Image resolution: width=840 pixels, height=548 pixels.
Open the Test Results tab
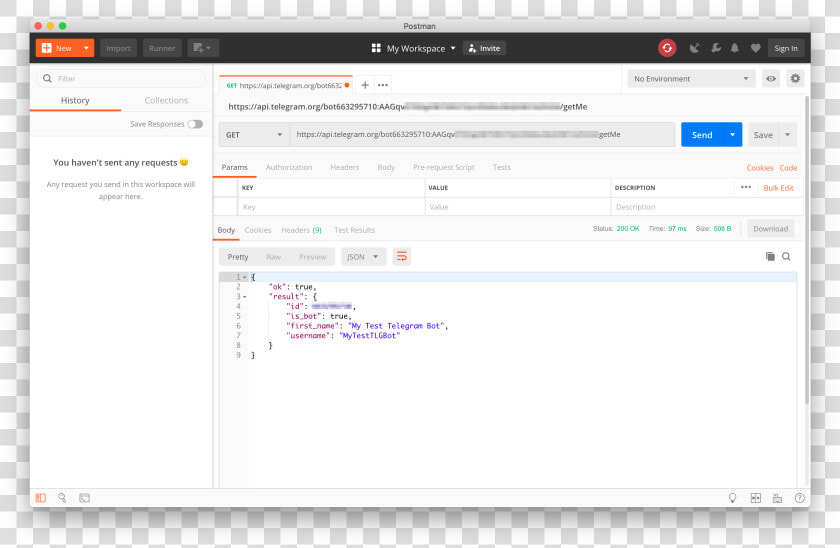(354, 230)
